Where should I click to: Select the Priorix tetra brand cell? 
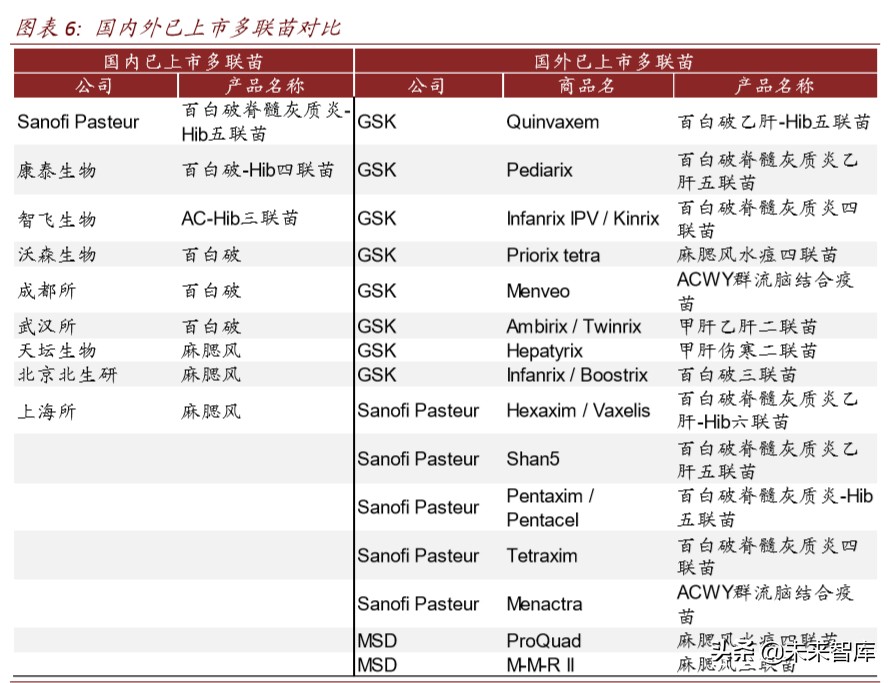click(x=553, y=255)
